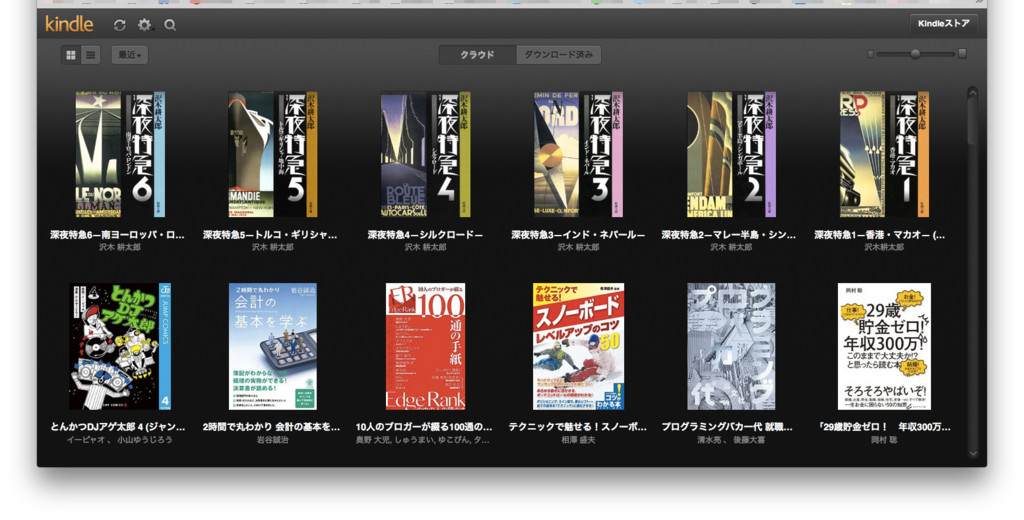Viewport: 1024px width, 520px height.
Task: Click title とんかつDJアゲ太郎 4 (ジャン…
Action: (118, 427)
